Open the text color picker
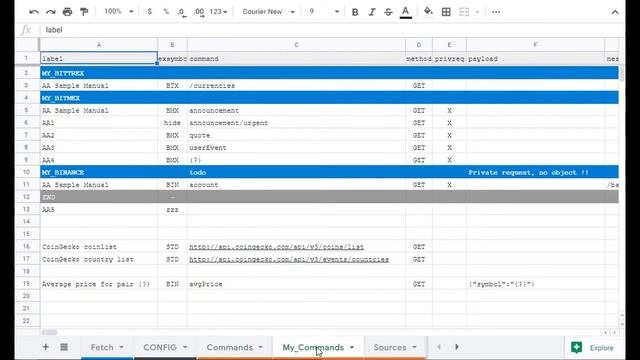The height and width of the screenshot is (360, 640). pyautogui.click(x=405, y=12)
